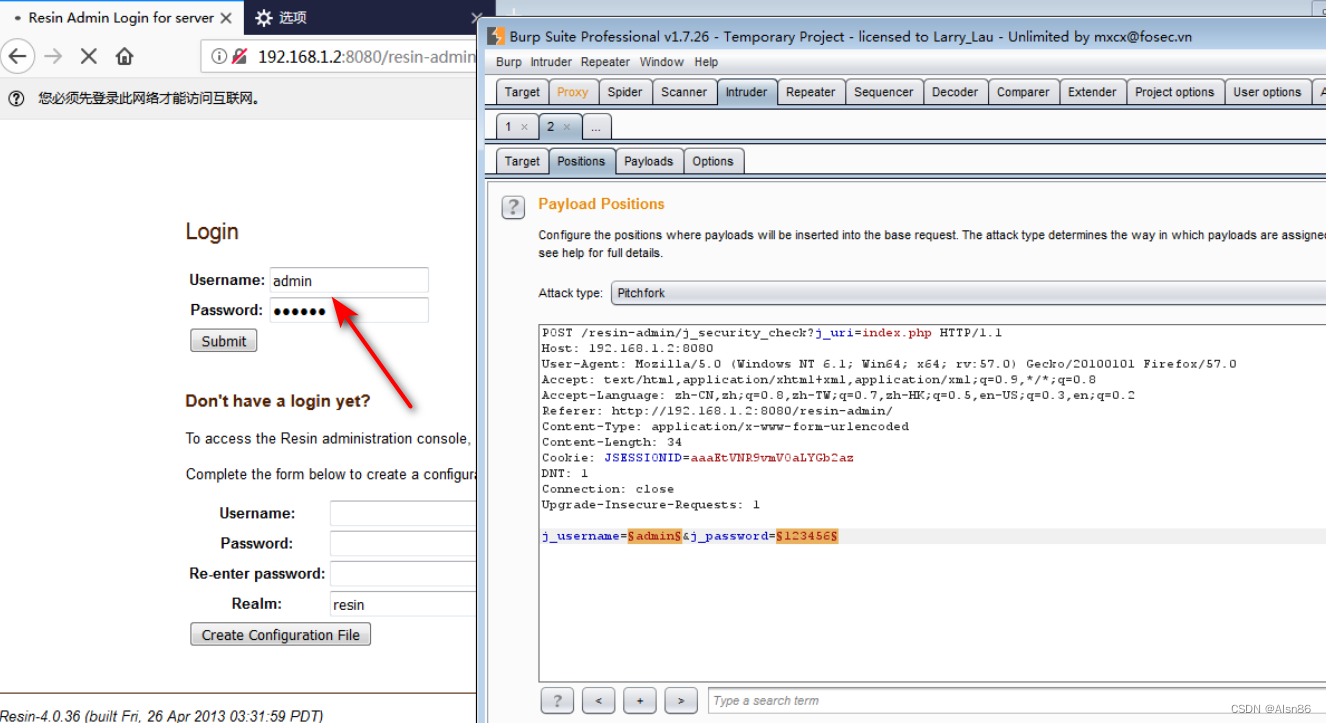Click the POST request line in editor
Screen dimensions: 1326x723
tap(771, 333)
